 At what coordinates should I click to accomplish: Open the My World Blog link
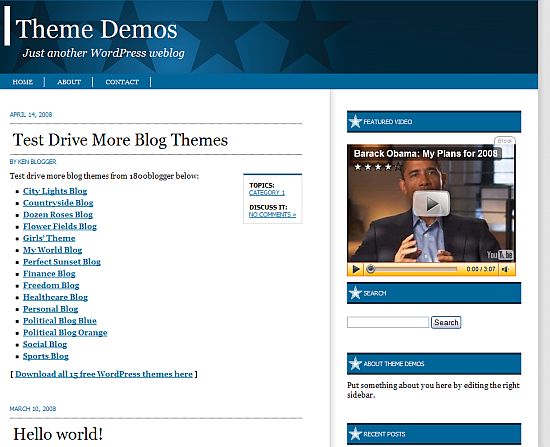53,250
